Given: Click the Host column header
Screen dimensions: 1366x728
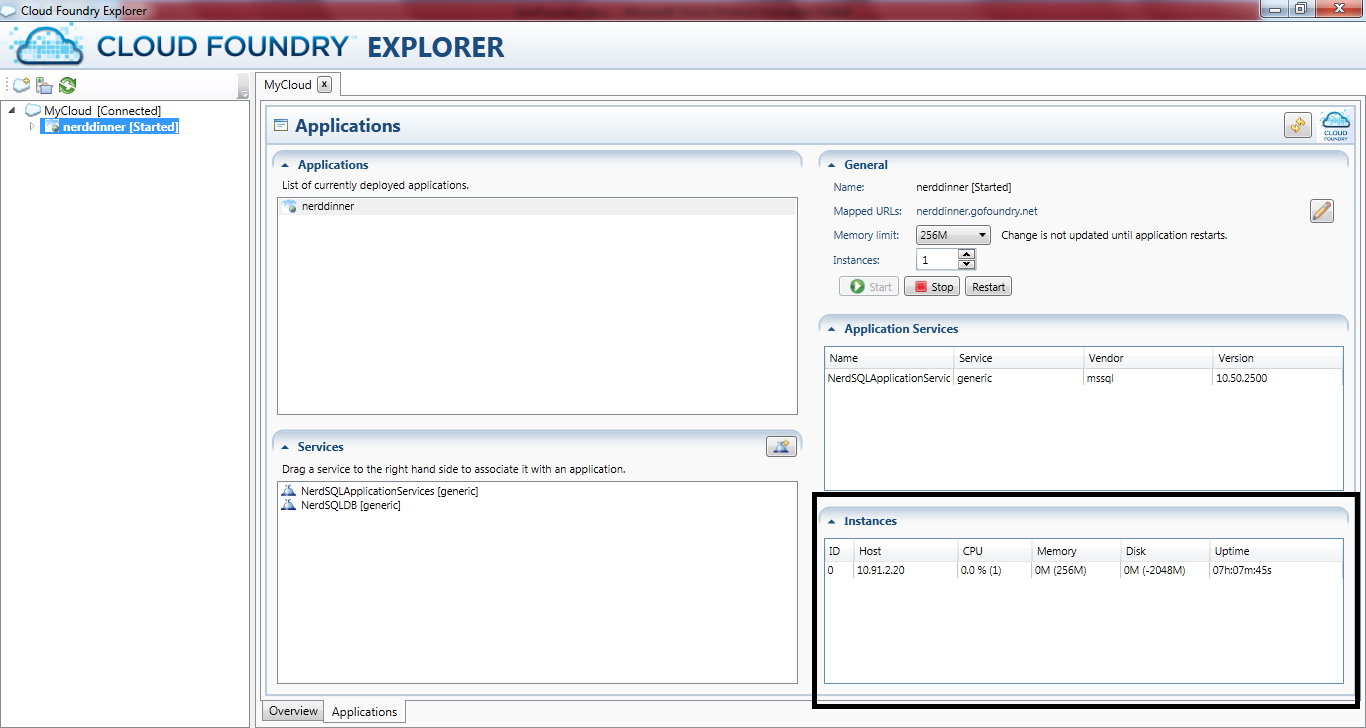Looking at the screenshot, I should [x=907, y=551].
